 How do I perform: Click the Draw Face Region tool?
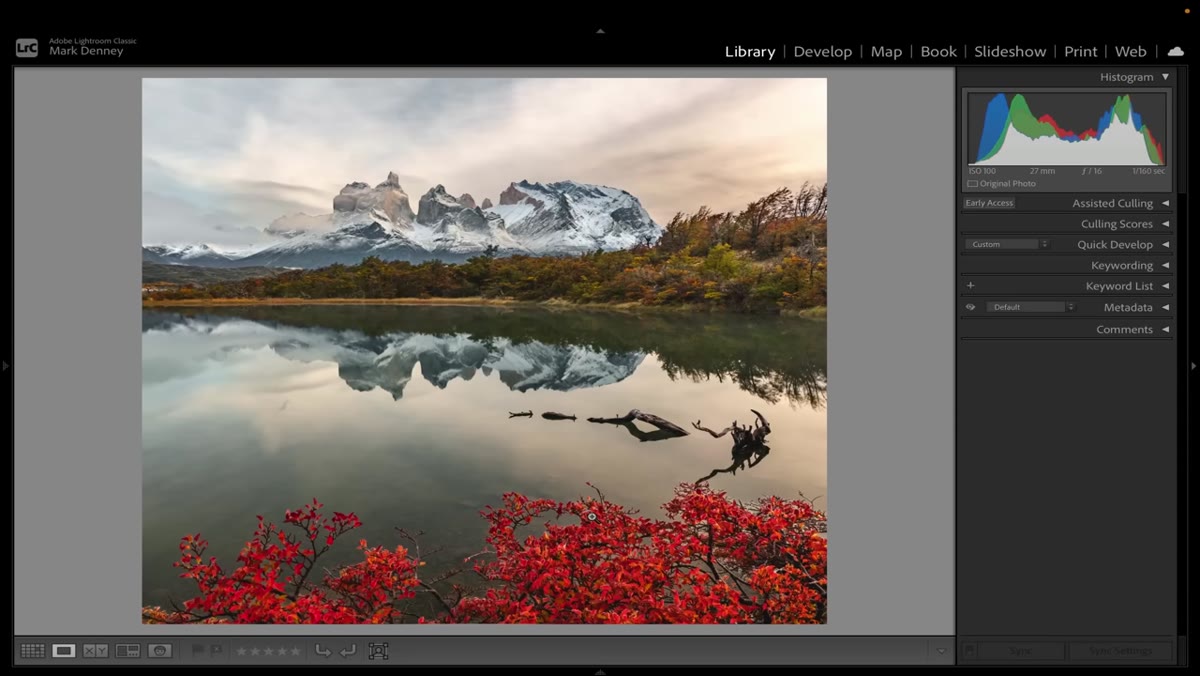pyautogui.click(x=378, y=651)
